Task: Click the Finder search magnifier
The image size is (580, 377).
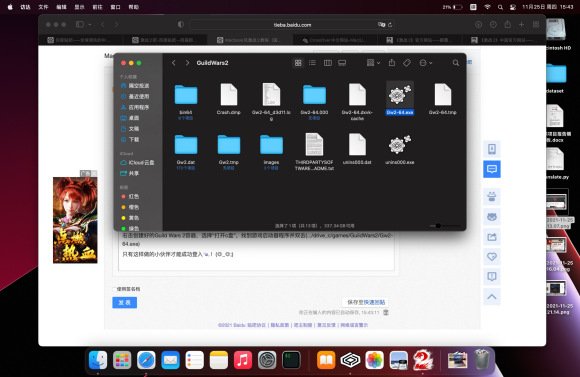Action: [456, 63]
